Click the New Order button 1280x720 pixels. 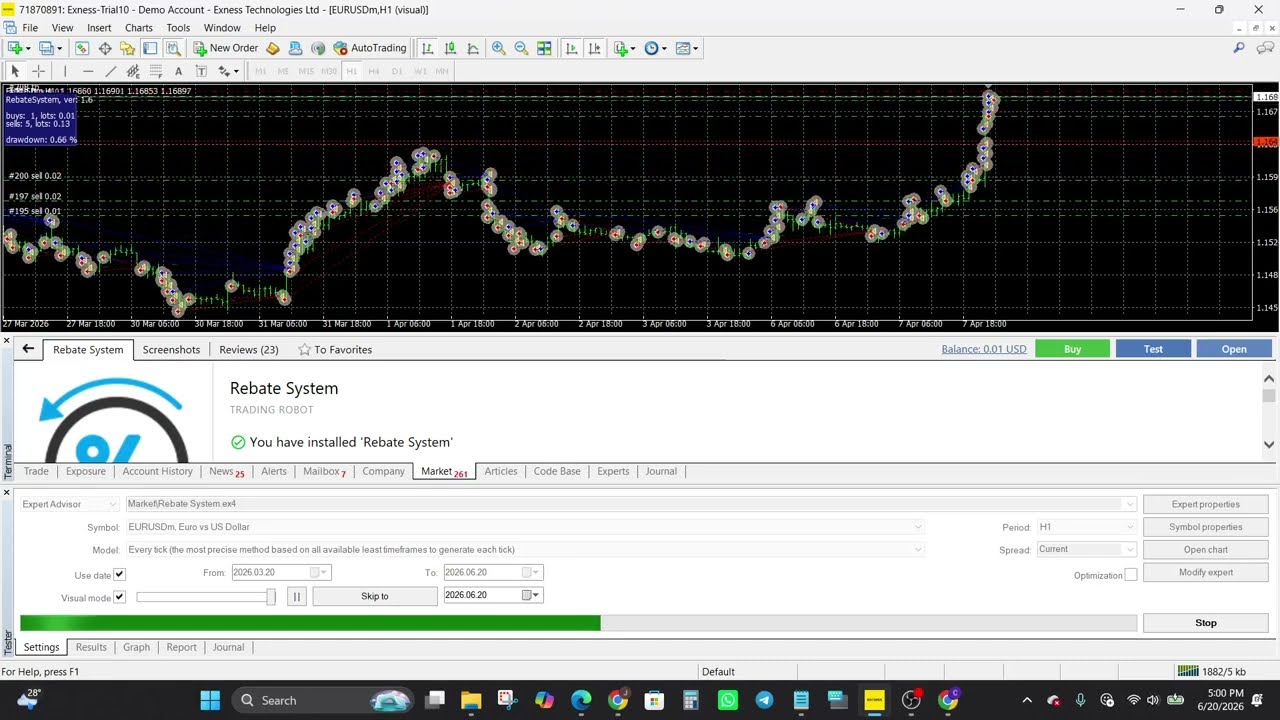pos(226,48)
